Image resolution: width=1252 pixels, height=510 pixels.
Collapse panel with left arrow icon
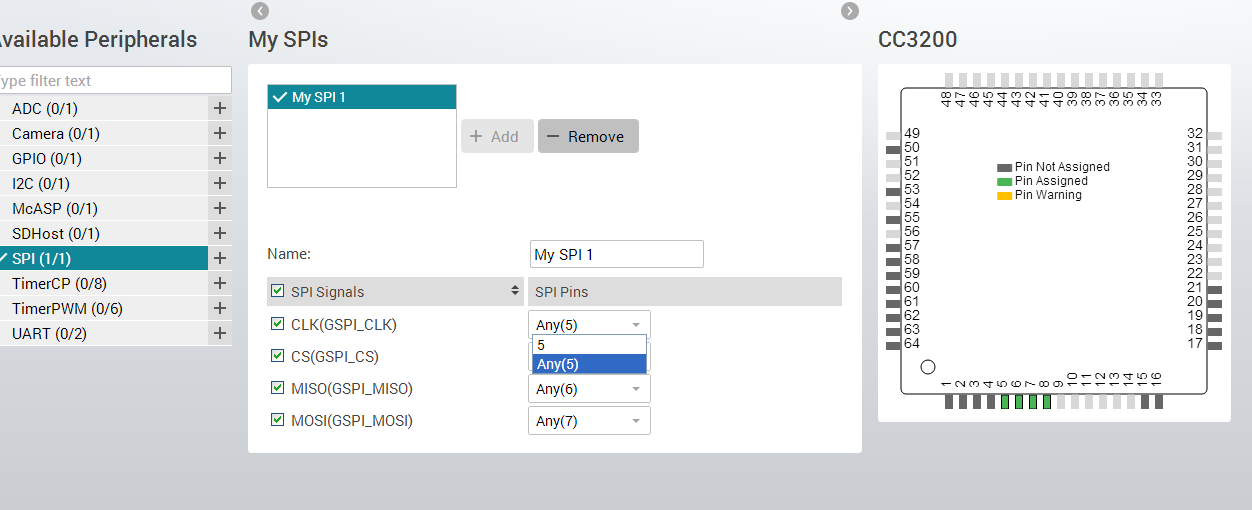pyautogui.click(x=260, y=11)
